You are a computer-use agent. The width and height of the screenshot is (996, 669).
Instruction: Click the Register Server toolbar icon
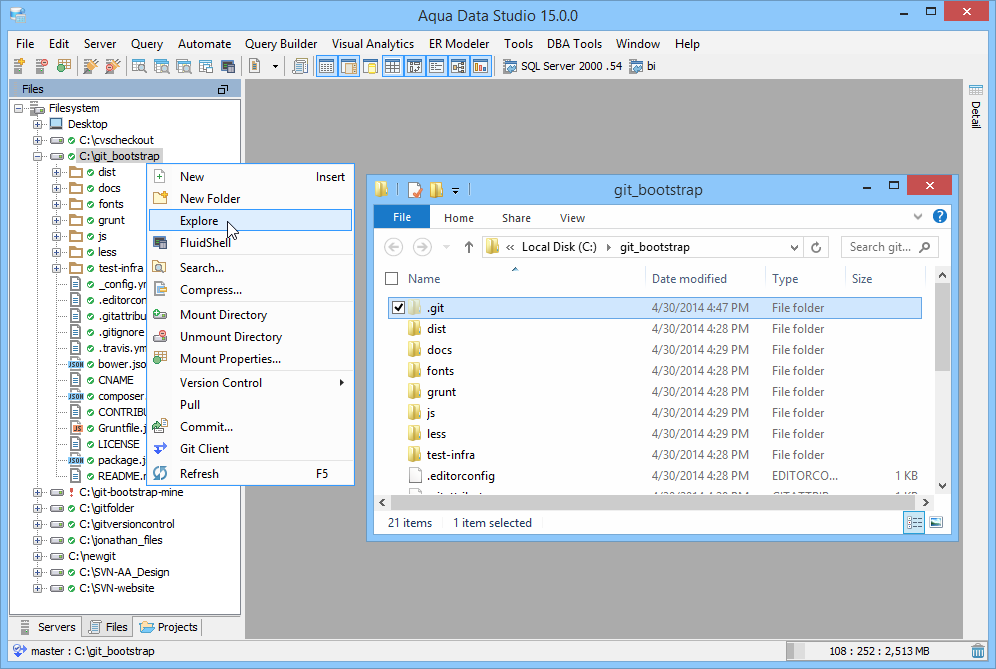[x=19, y=66]
